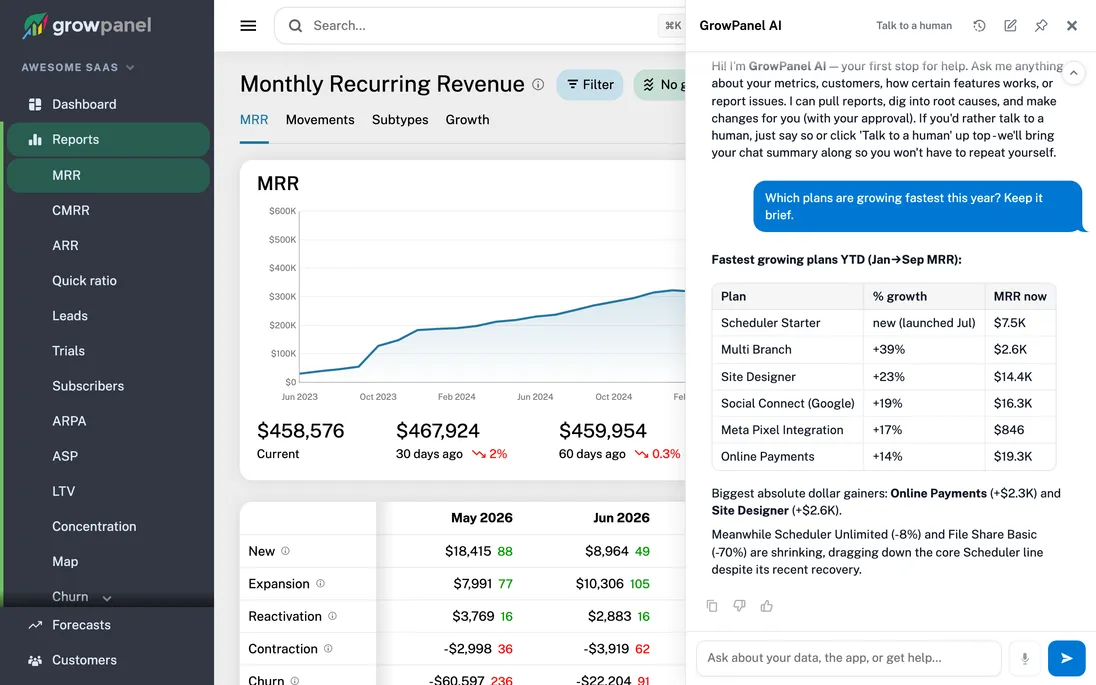Open the hamburger menu icon
This screenshot has width=1096, height=685.
[248, 26]
